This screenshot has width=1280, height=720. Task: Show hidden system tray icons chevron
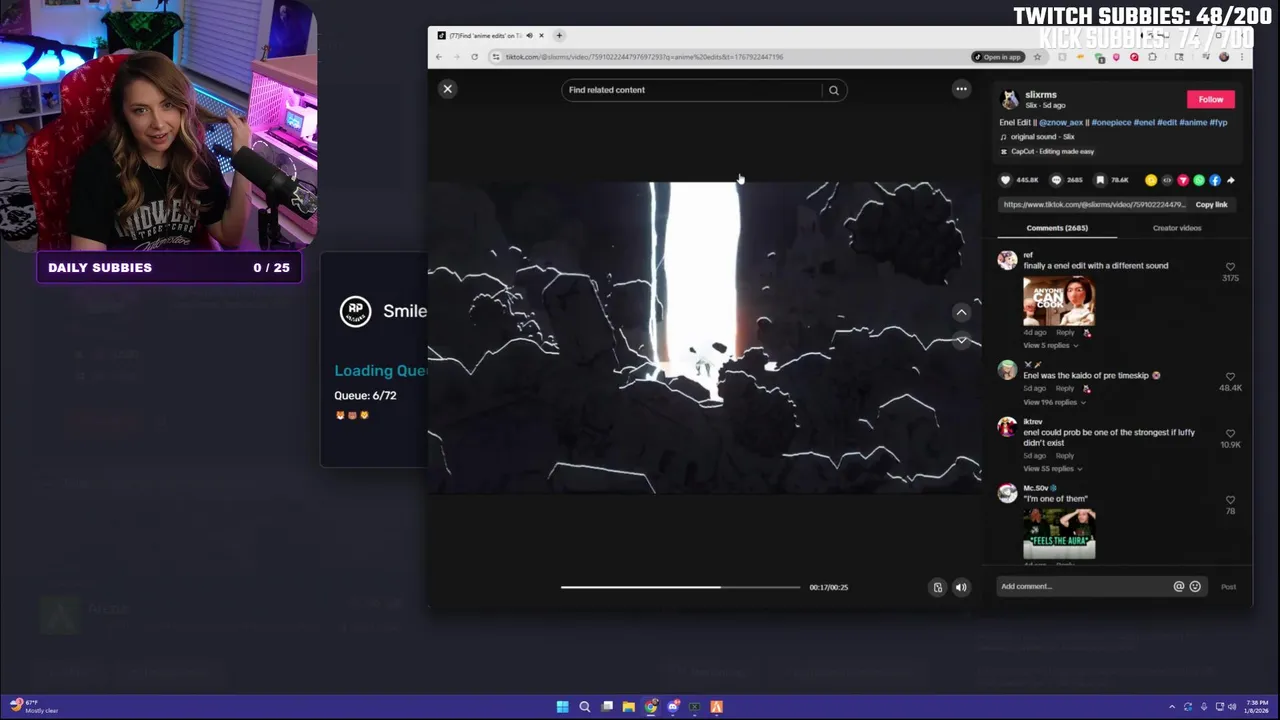click(1172, 707)
